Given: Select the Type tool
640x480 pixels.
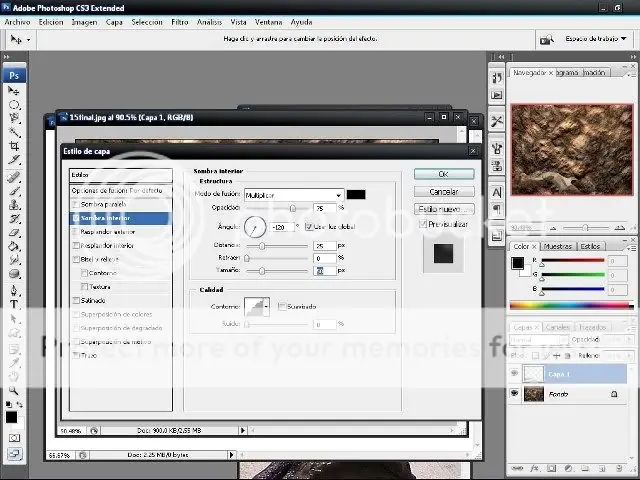Looking at the screenshot, I should click(x=14, y=304).
